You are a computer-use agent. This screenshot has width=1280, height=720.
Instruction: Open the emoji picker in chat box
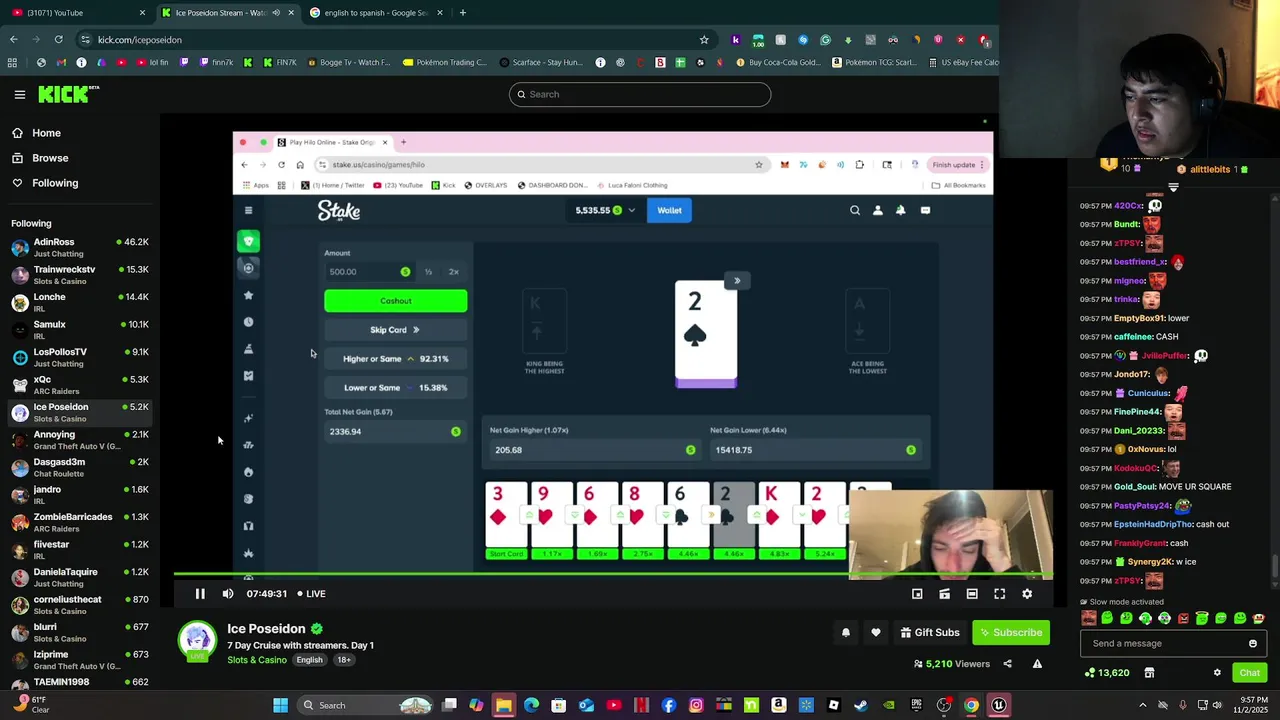pyautogui.click(x=1253, y=644)
